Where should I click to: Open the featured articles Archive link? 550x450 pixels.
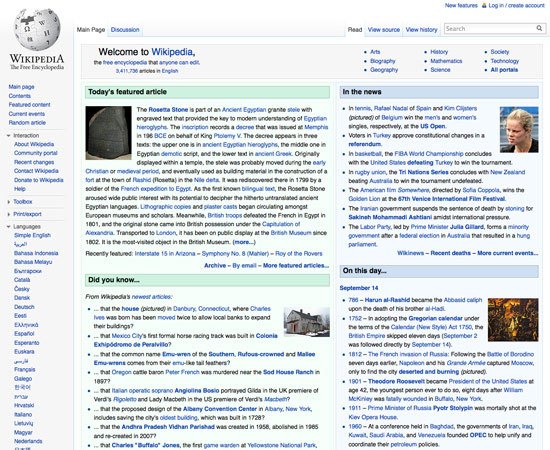215,266
